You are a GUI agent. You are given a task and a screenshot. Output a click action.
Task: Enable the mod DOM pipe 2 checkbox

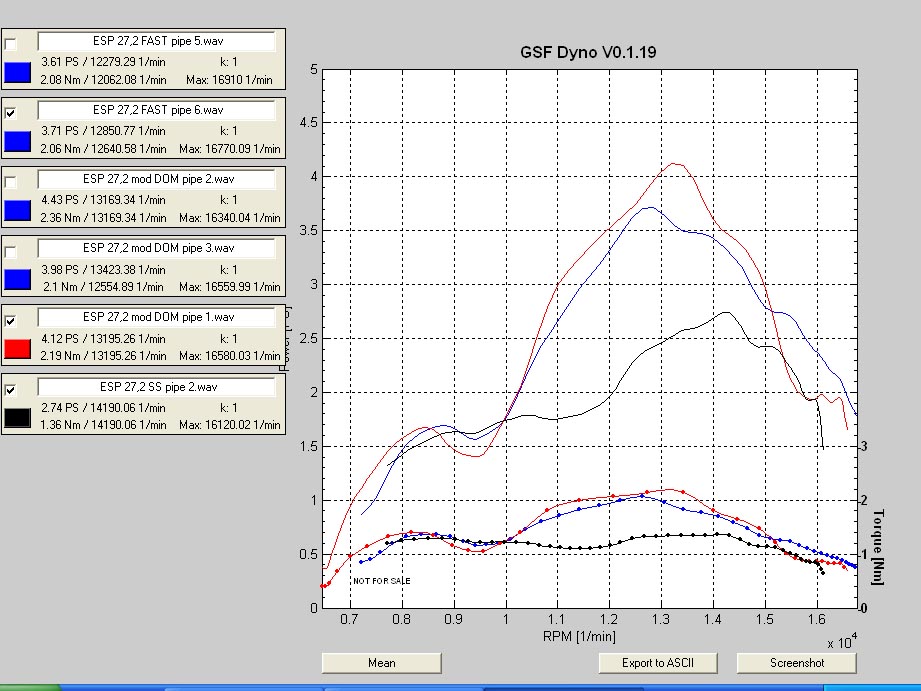point(11,182)
